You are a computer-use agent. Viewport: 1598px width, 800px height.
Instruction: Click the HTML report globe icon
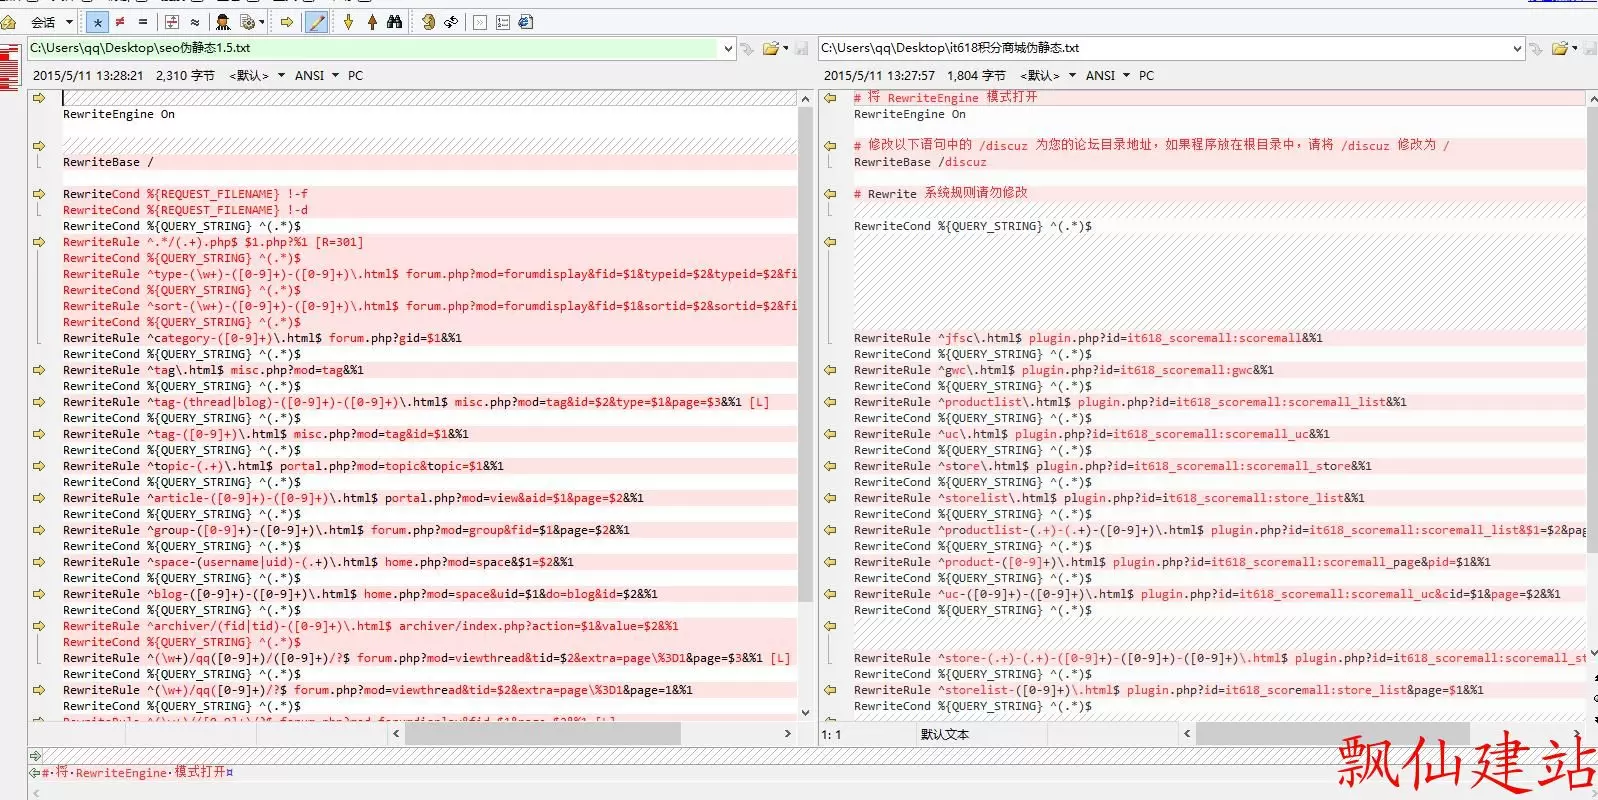[x=526, y=22]
